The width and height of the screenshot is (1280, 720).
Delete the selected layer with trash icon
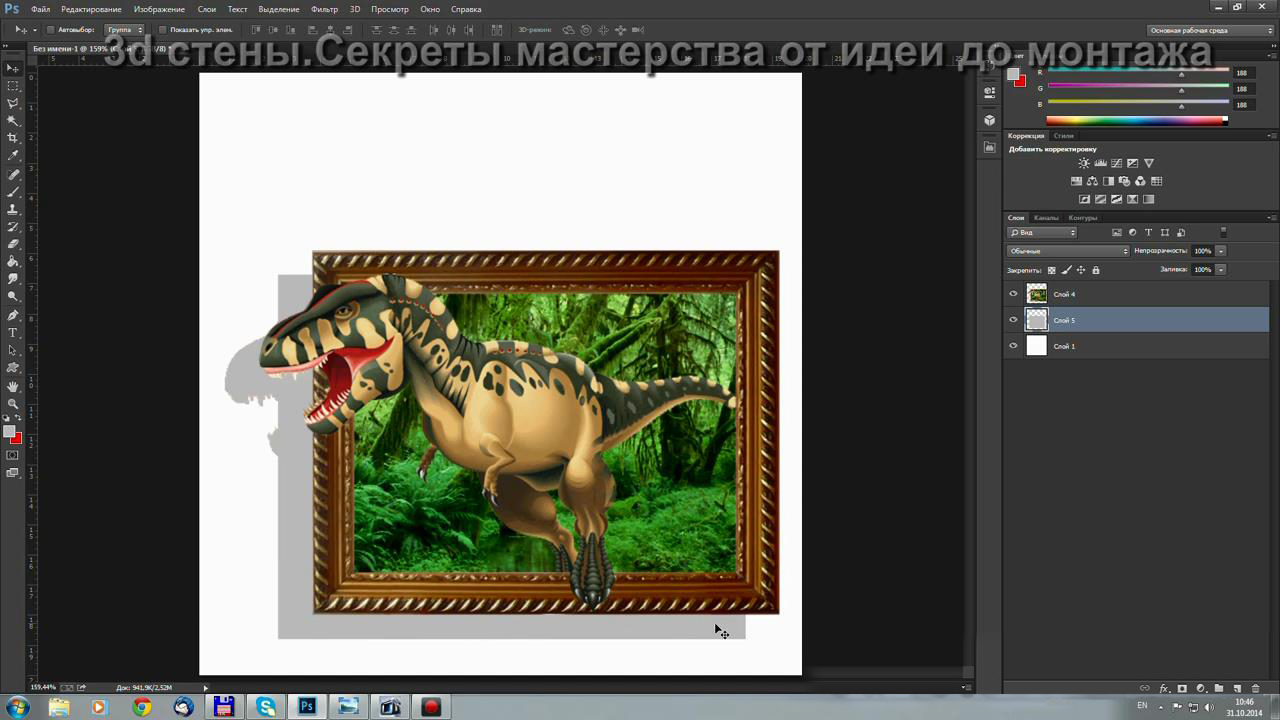point(1255,688)
